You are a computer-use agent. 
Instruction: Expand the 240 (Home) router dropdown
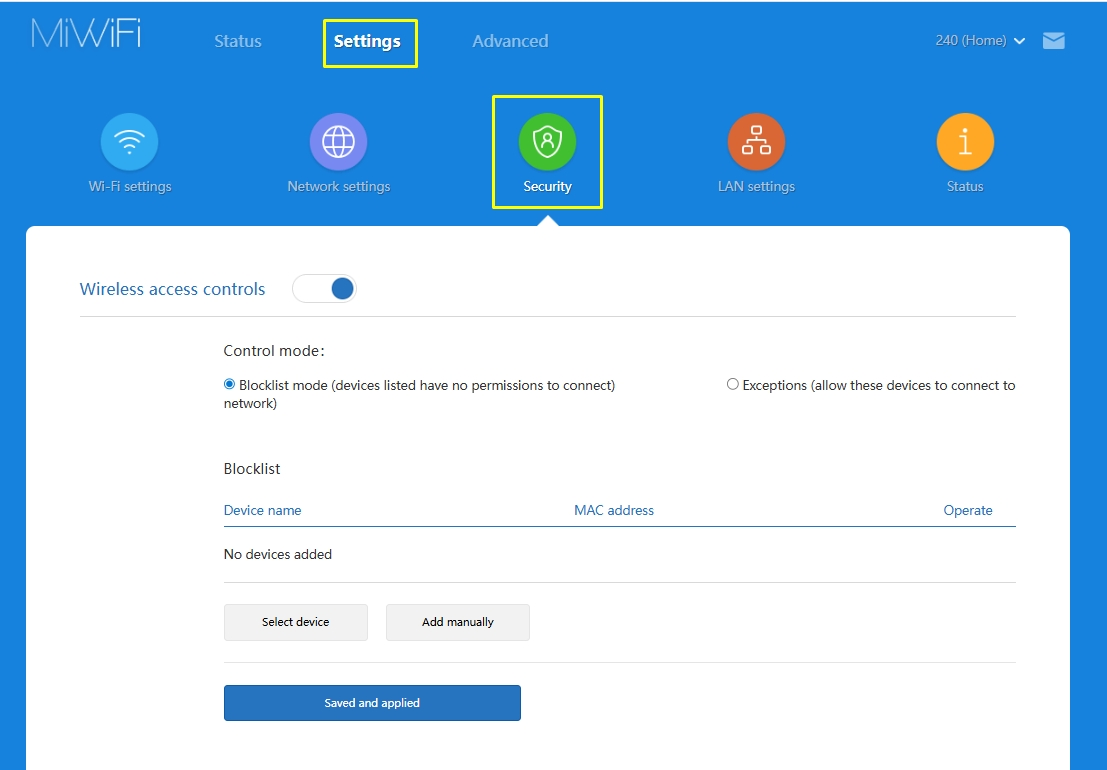(980, 41)
